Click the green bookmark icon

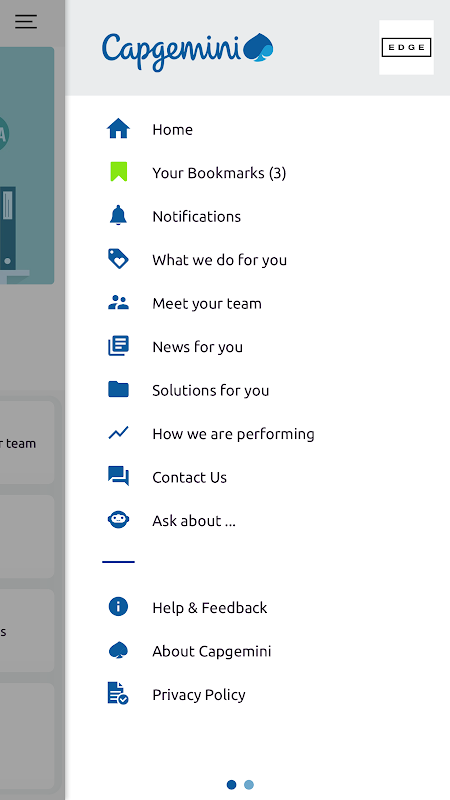pos(118,172)
